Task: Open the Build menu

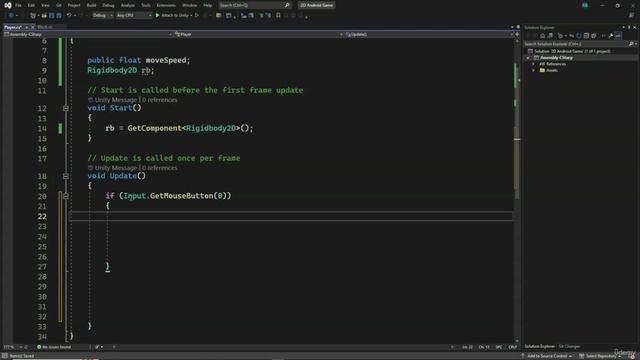Action: [91, 5]
